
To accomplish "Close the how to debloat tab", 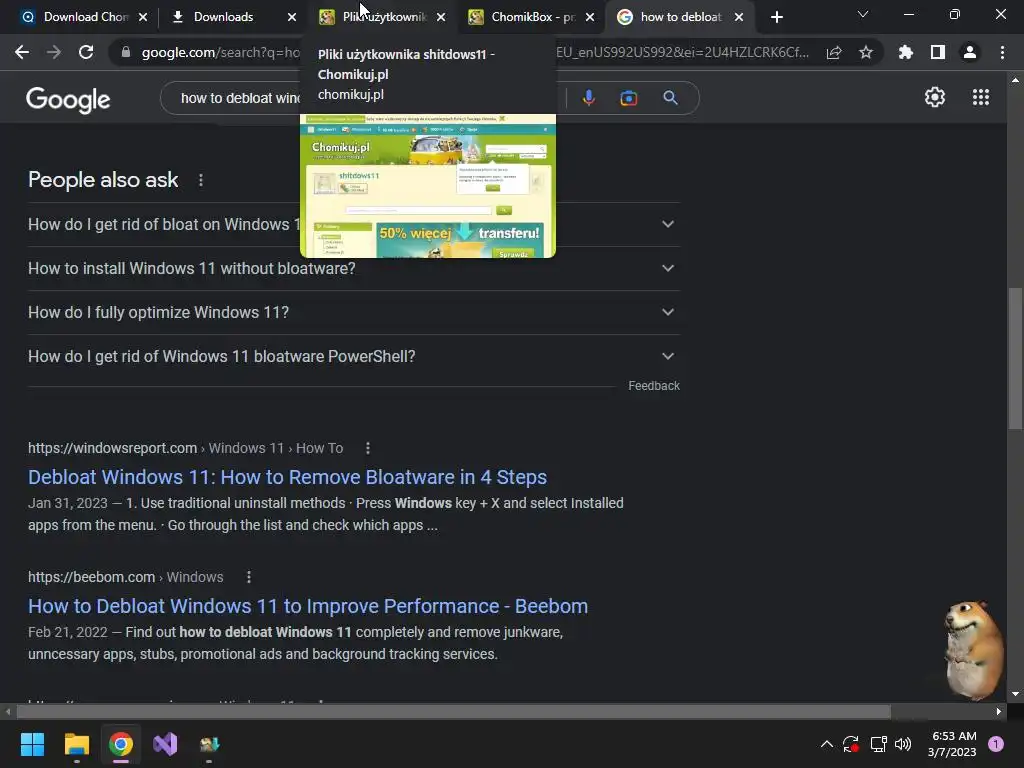I will [x=739, y=17].
